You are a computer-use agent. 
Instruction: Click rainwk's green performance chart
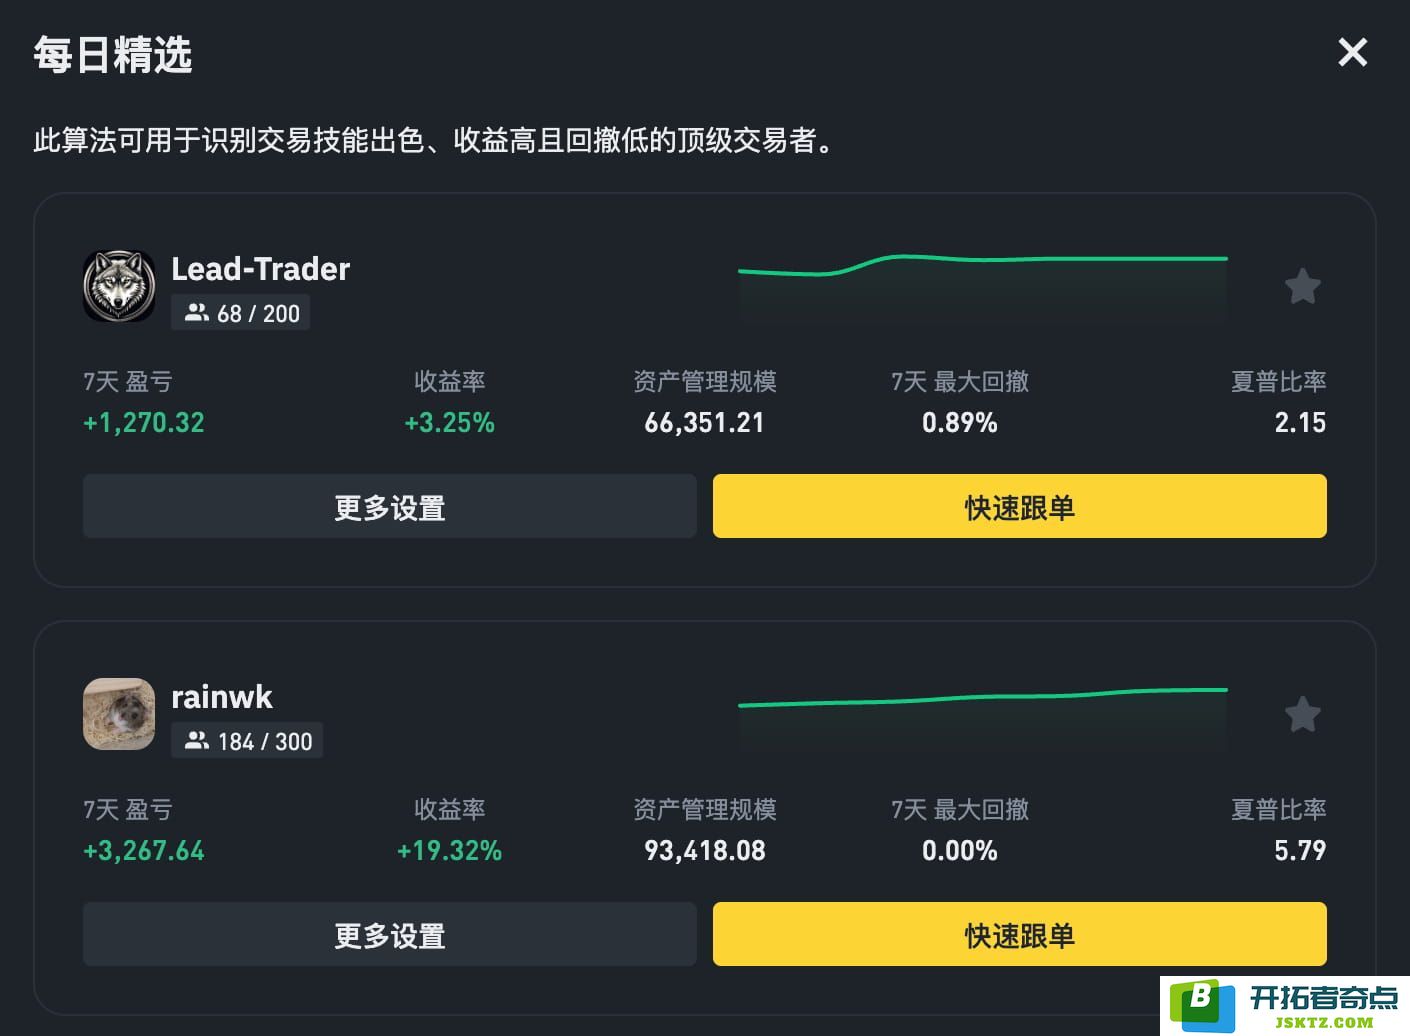[x=982, y=715]
